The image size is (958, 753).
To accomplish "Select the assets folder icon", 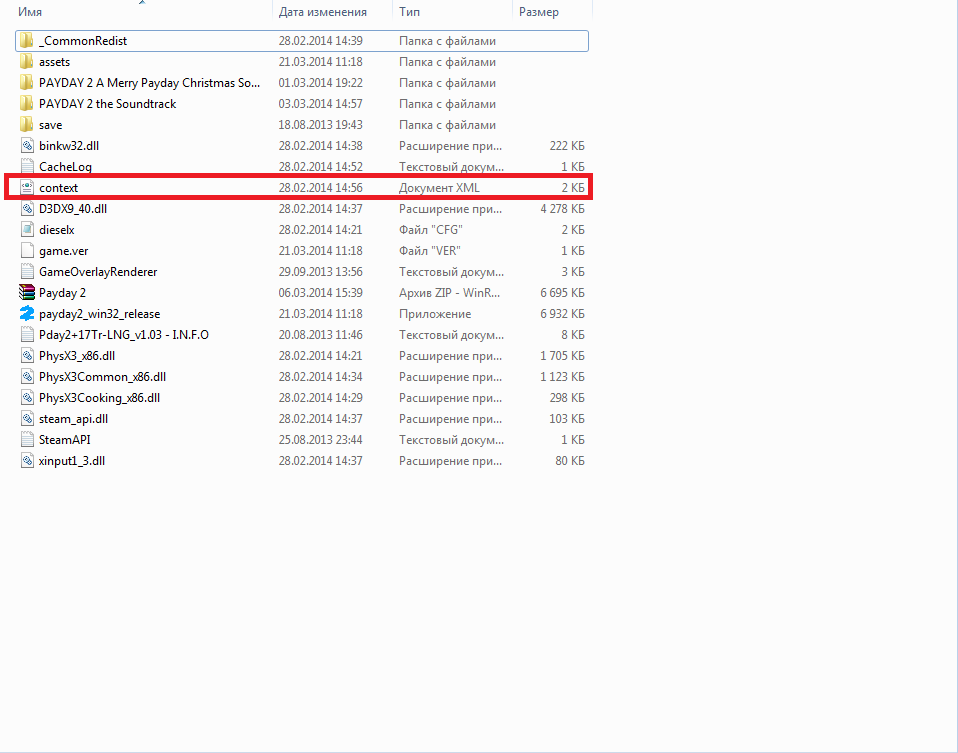I will [x=27, y=62].
